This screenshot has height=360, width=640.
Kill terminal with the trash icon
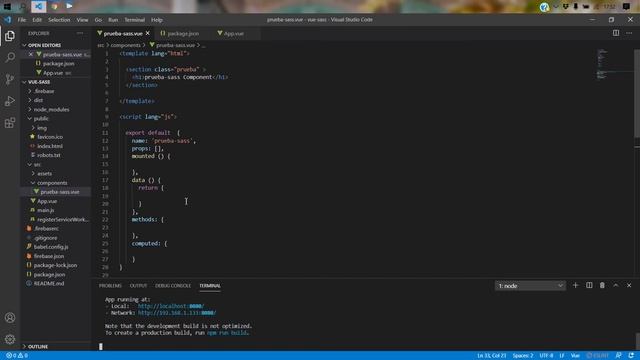(x=602, y=285)
